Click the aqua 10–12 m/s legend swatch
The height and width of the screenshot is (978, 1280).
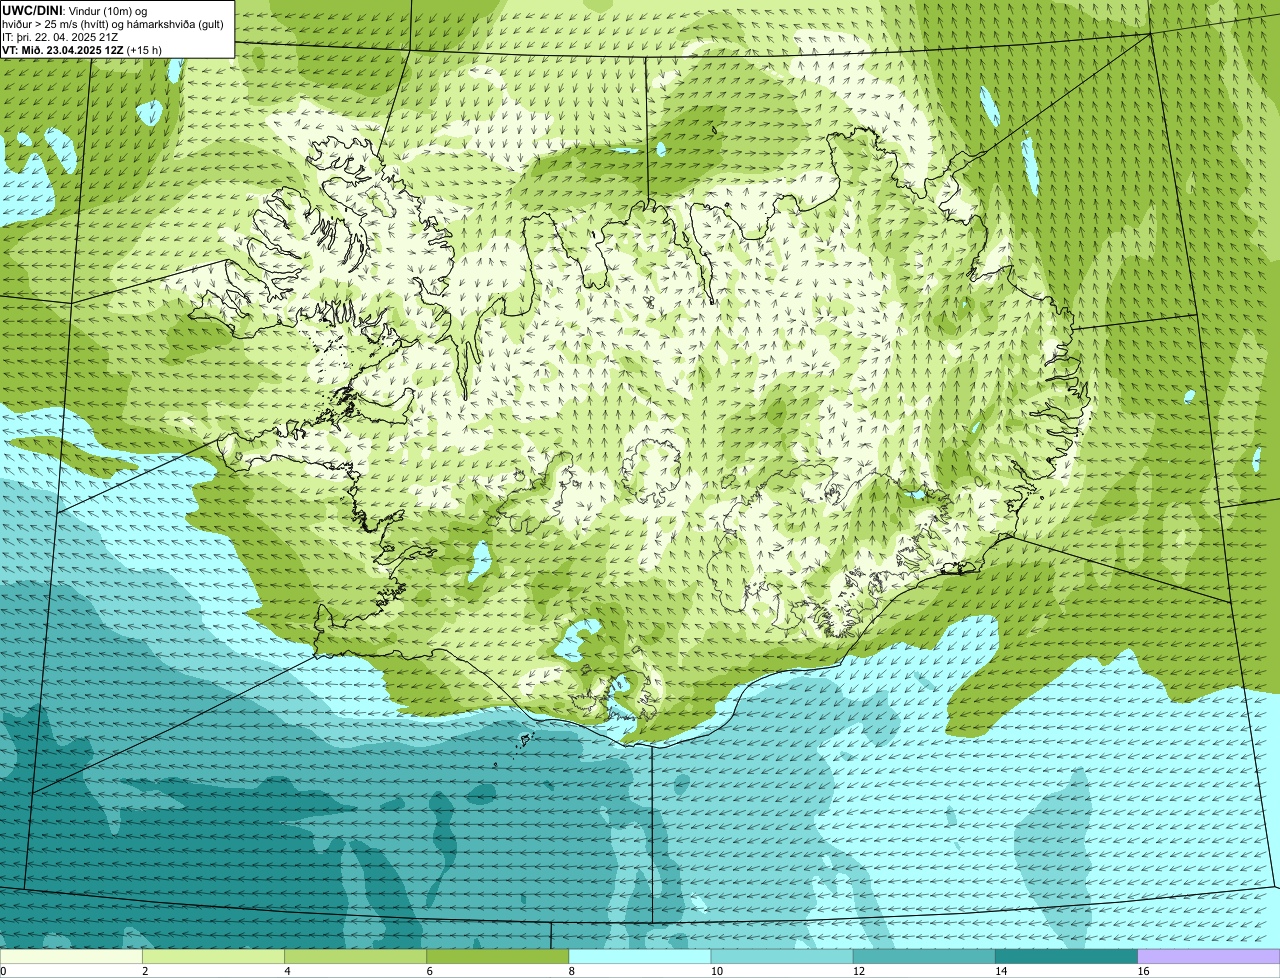click(782, 957)
